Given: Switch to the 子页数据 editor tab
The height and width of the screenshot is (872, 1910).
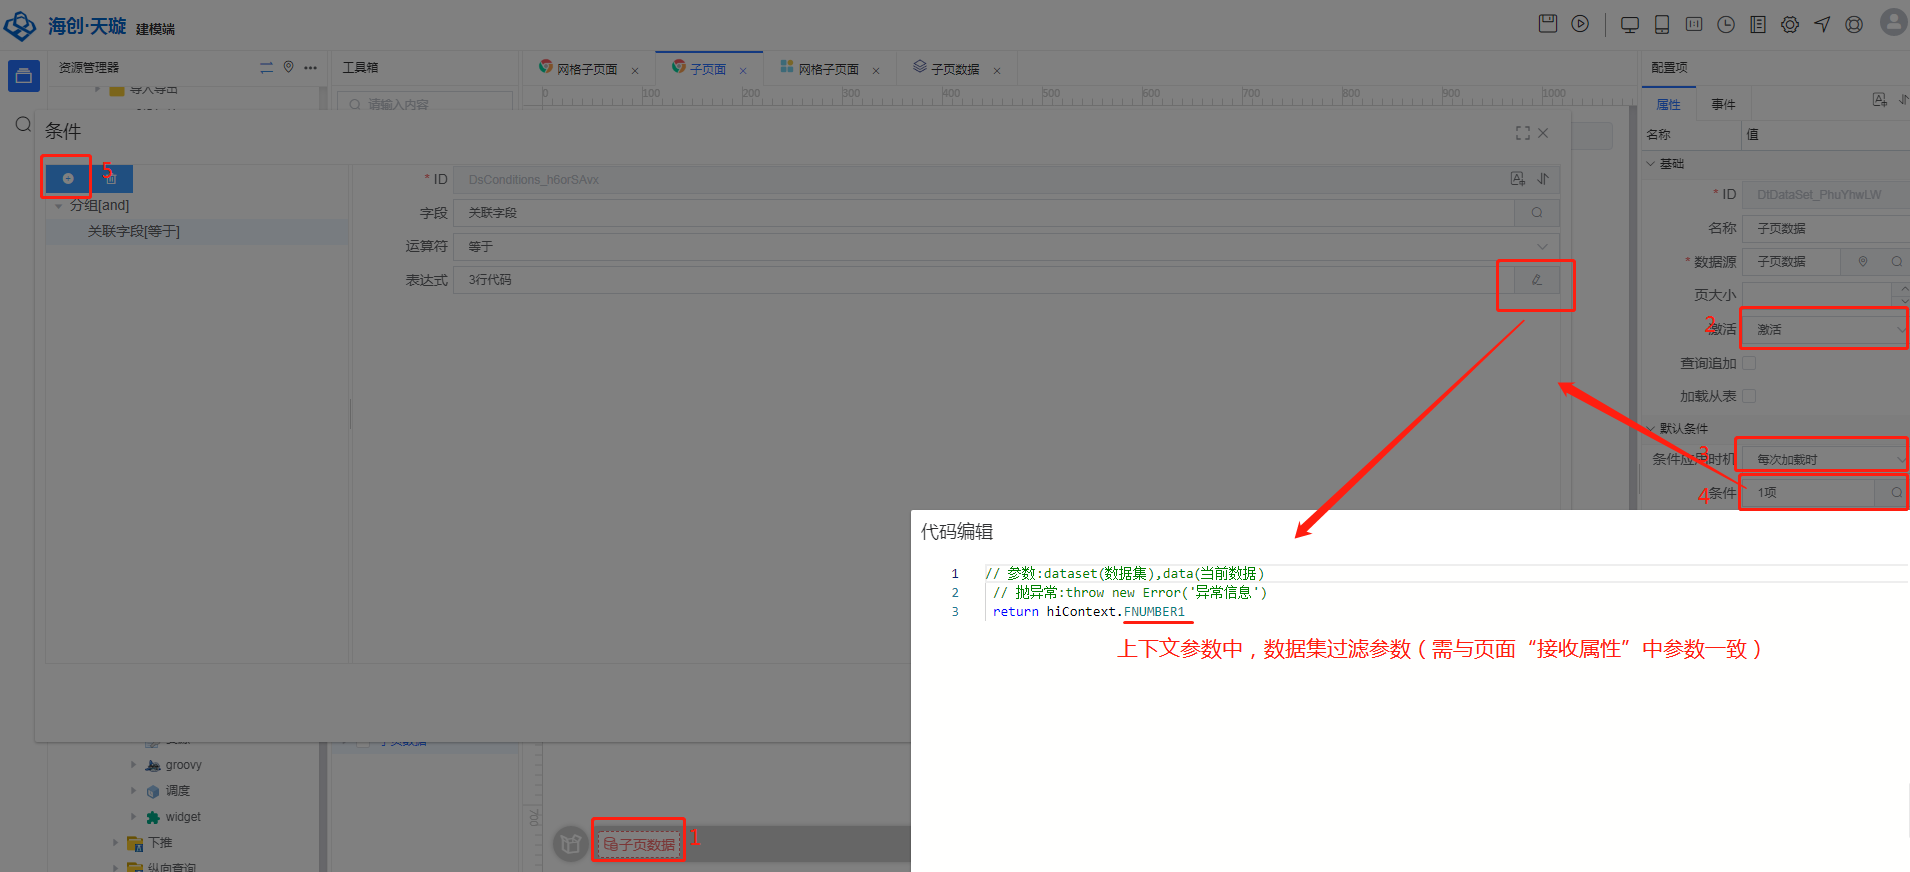Looking at the screenshot, I should click(954, 69).
